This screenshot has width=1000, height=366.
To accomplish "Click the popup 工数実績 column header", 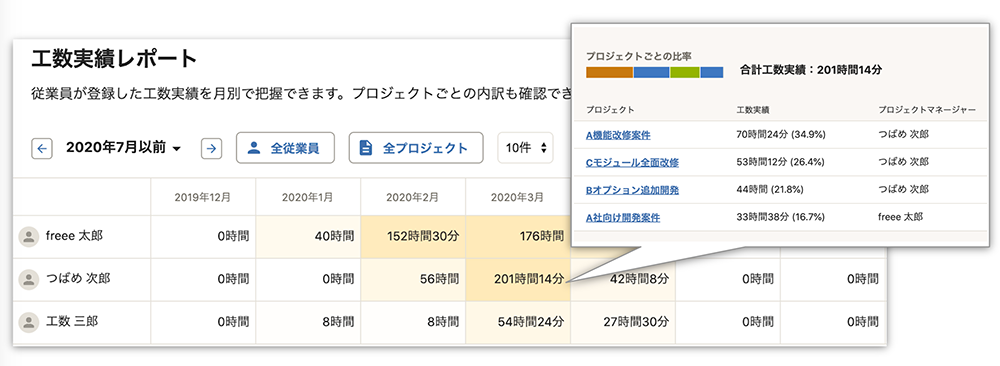I will pyautogui.click(x=753, y=110).
